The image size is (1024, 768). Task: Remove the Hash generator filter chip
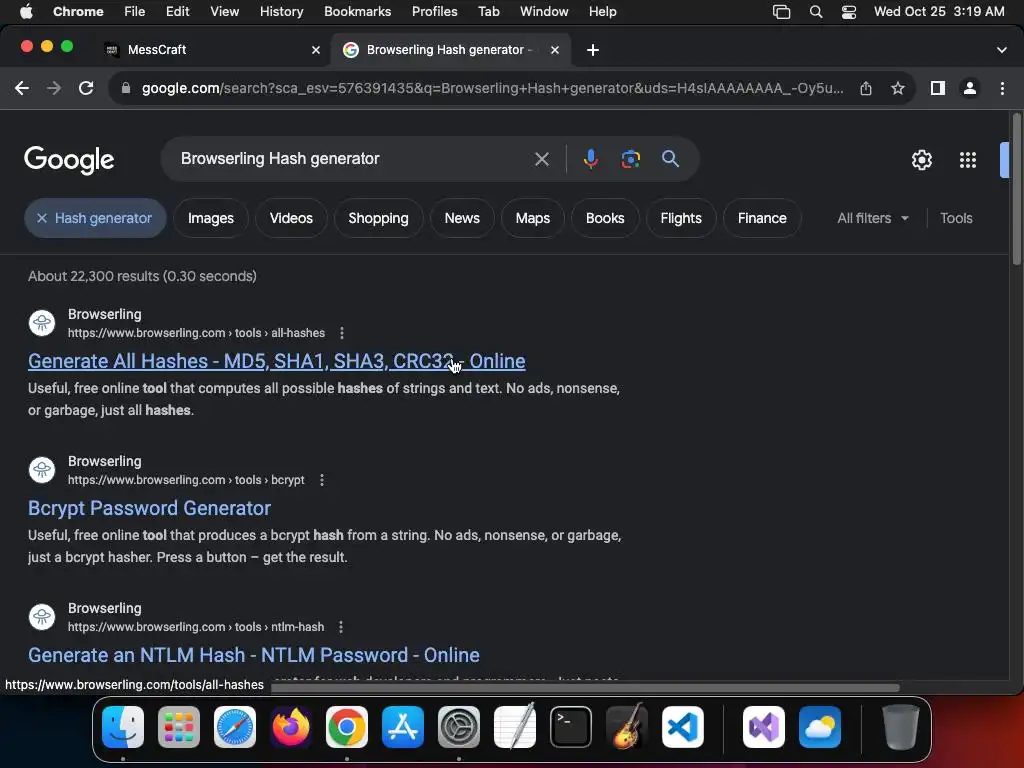coord(42,218)
